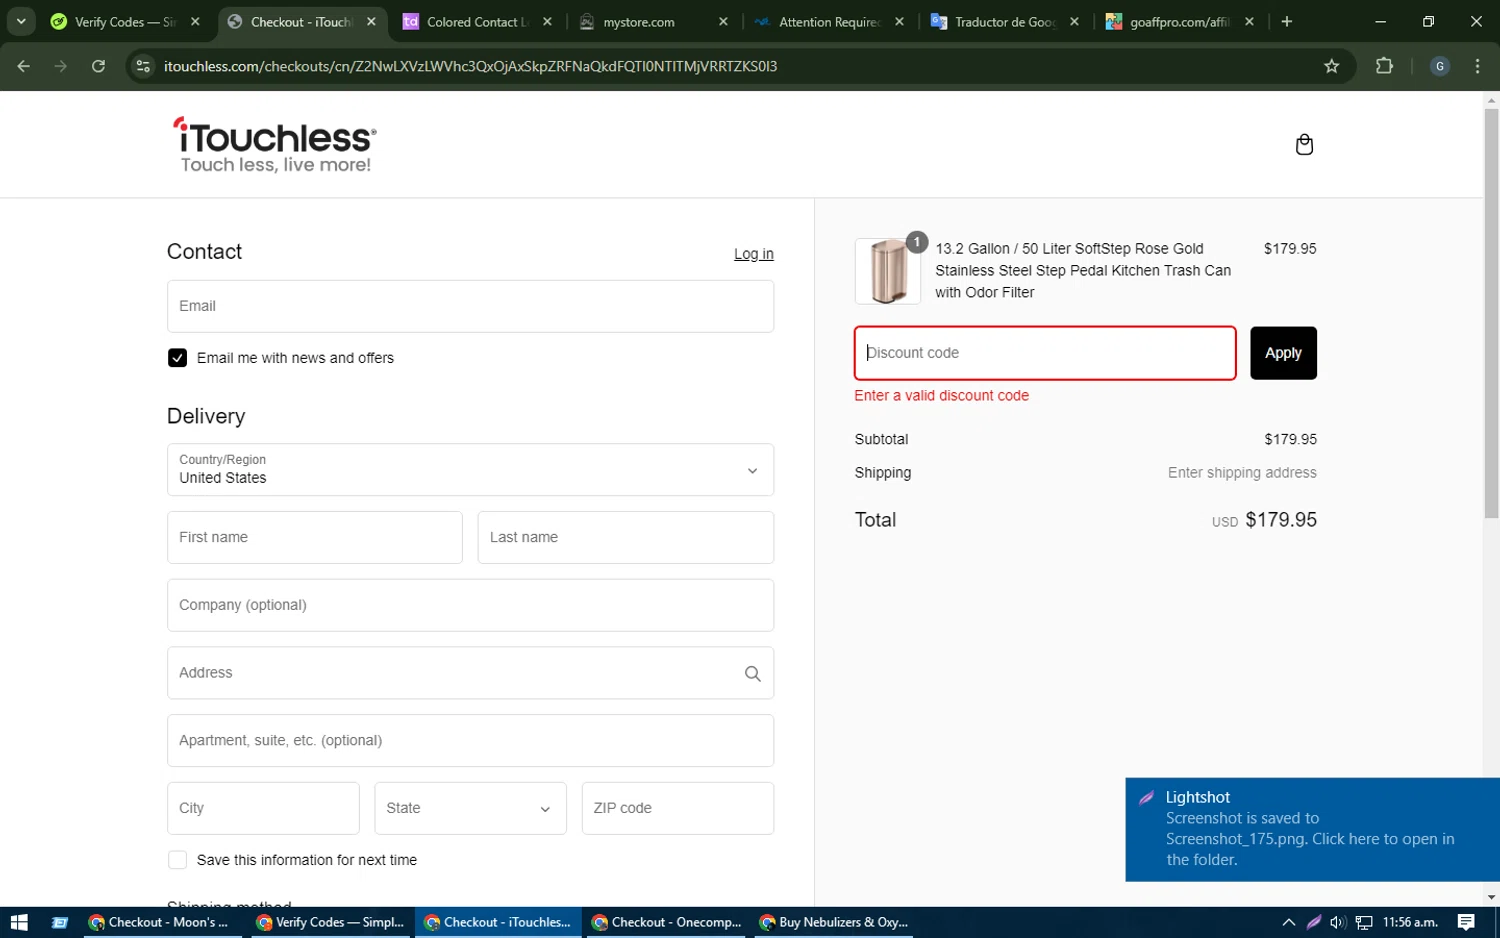This screenshot has height=938, width=1500.
Task: Open the Lightshot screenshot saved notification
Action: 1312,829
